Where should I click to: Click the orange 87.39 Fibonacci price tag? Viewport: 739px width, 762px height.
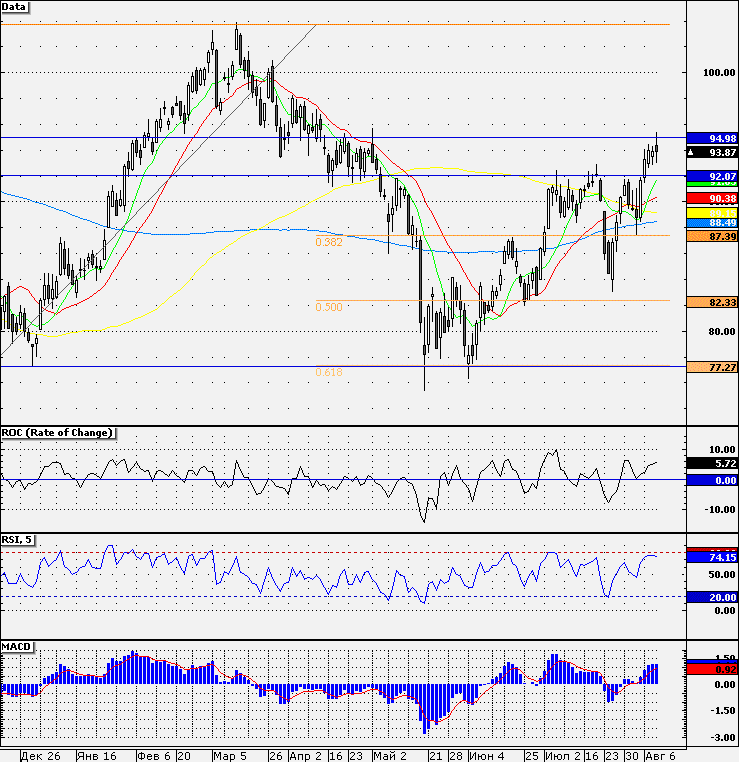point(713,236)
